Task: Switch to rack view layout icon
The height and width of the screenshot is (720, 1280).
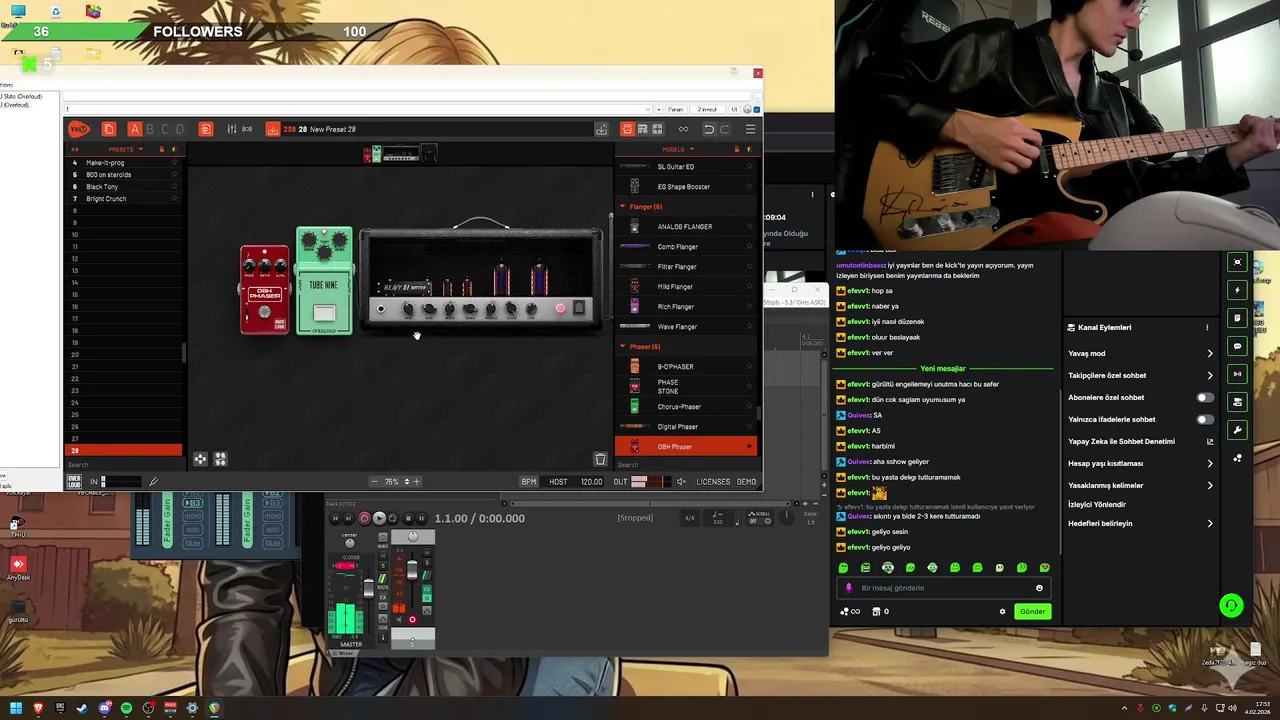Action: 642,129
